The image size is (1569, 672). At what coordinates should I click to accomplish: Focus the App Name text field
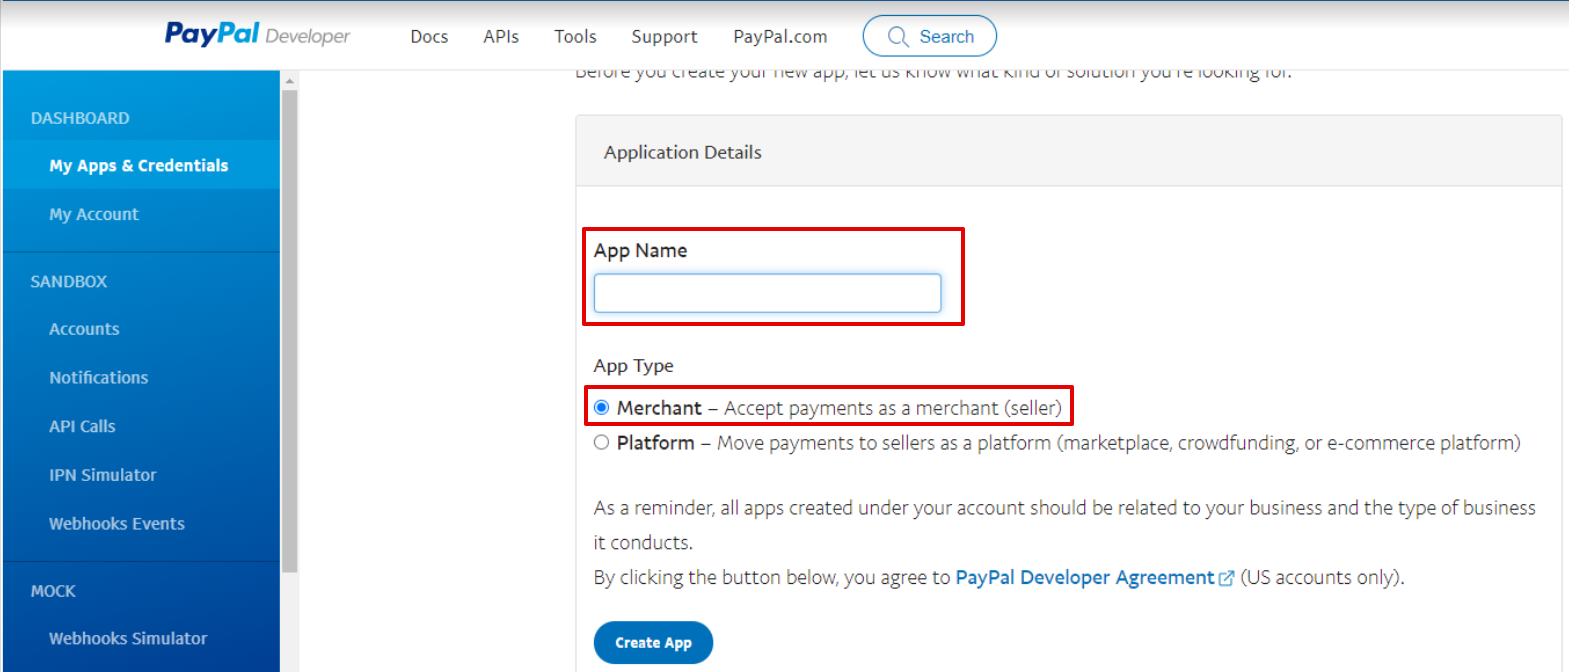(767, 293)
